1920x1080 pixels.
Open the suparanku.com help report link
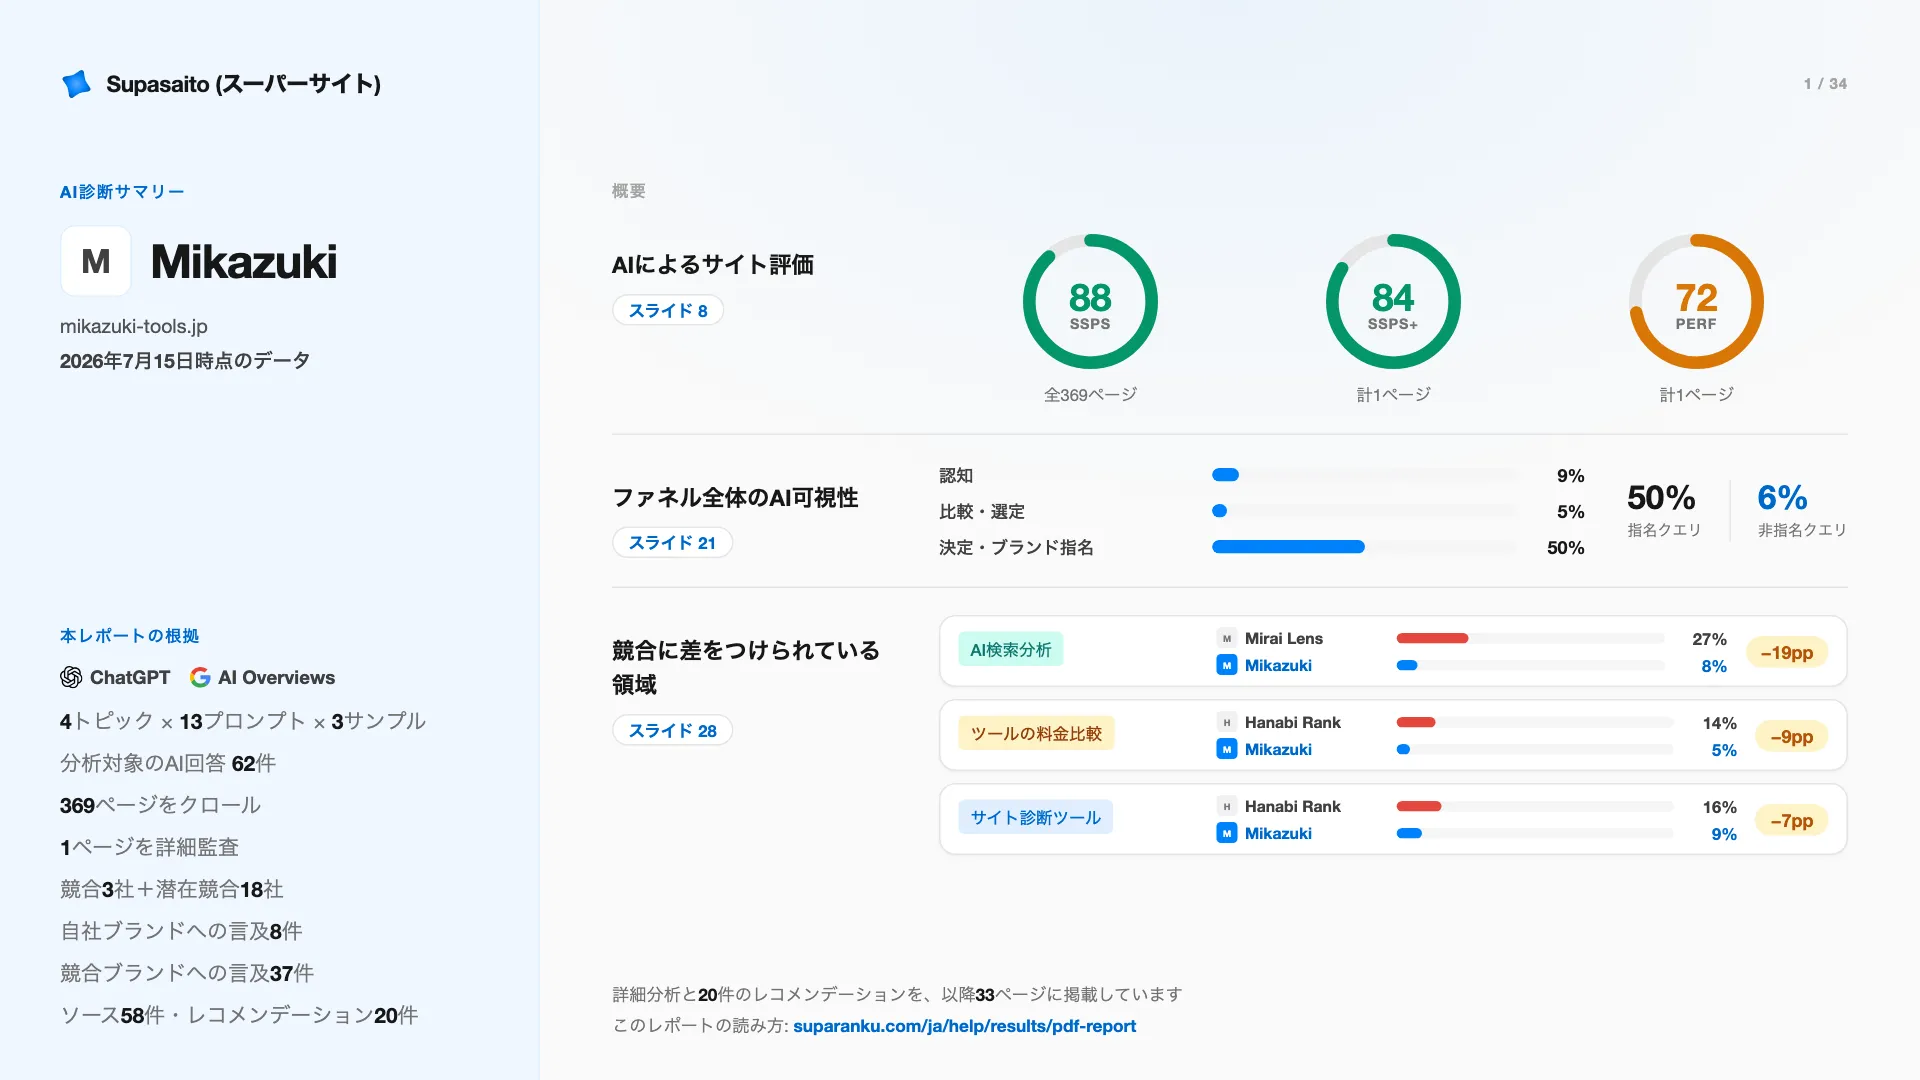pyautogui.click(x=964, y=1026)
